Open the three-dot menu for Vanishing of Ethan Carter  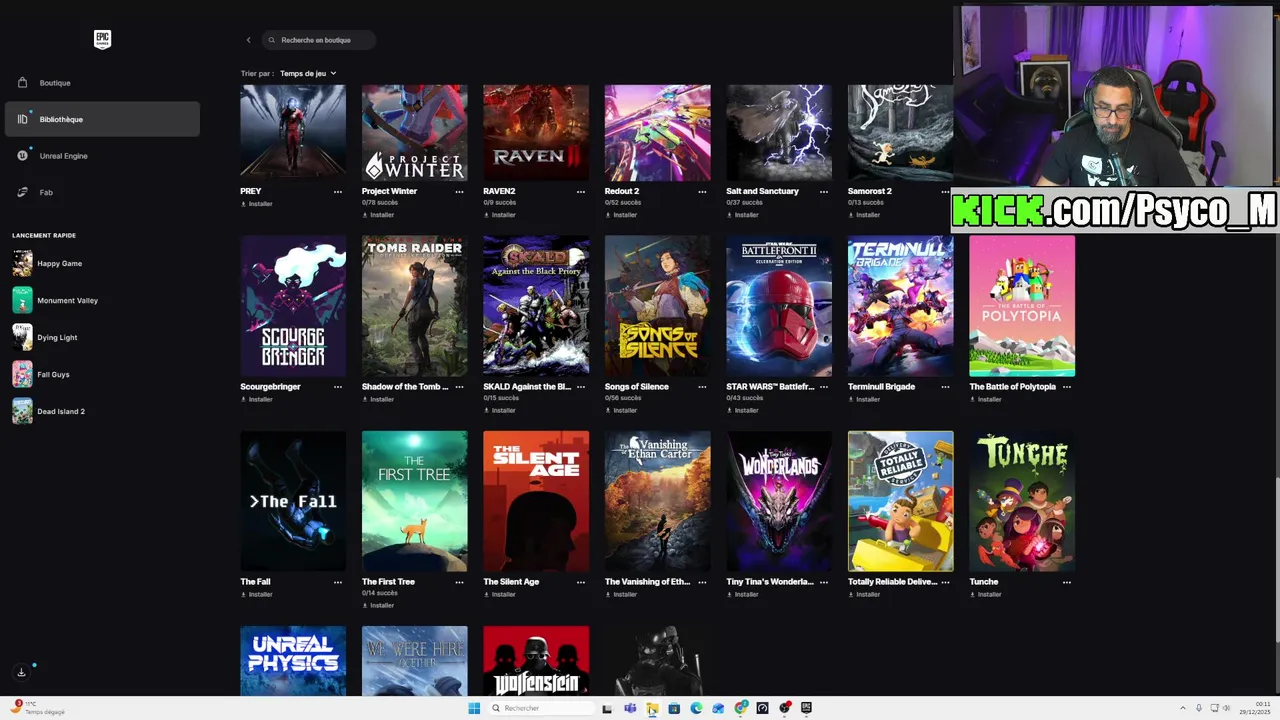[x=702, y=582]
